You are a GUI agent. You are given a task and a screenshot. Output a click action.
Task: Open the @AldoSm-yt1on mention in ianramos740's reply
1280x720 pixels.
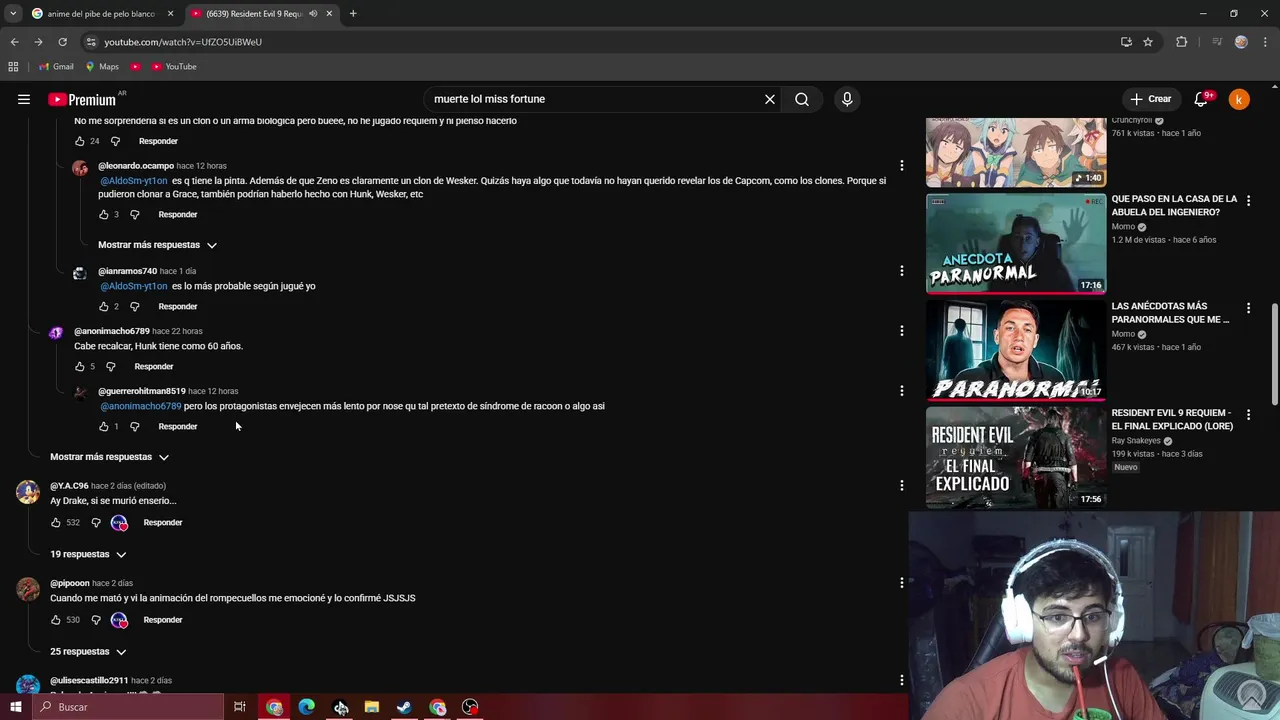pos(134,286)
